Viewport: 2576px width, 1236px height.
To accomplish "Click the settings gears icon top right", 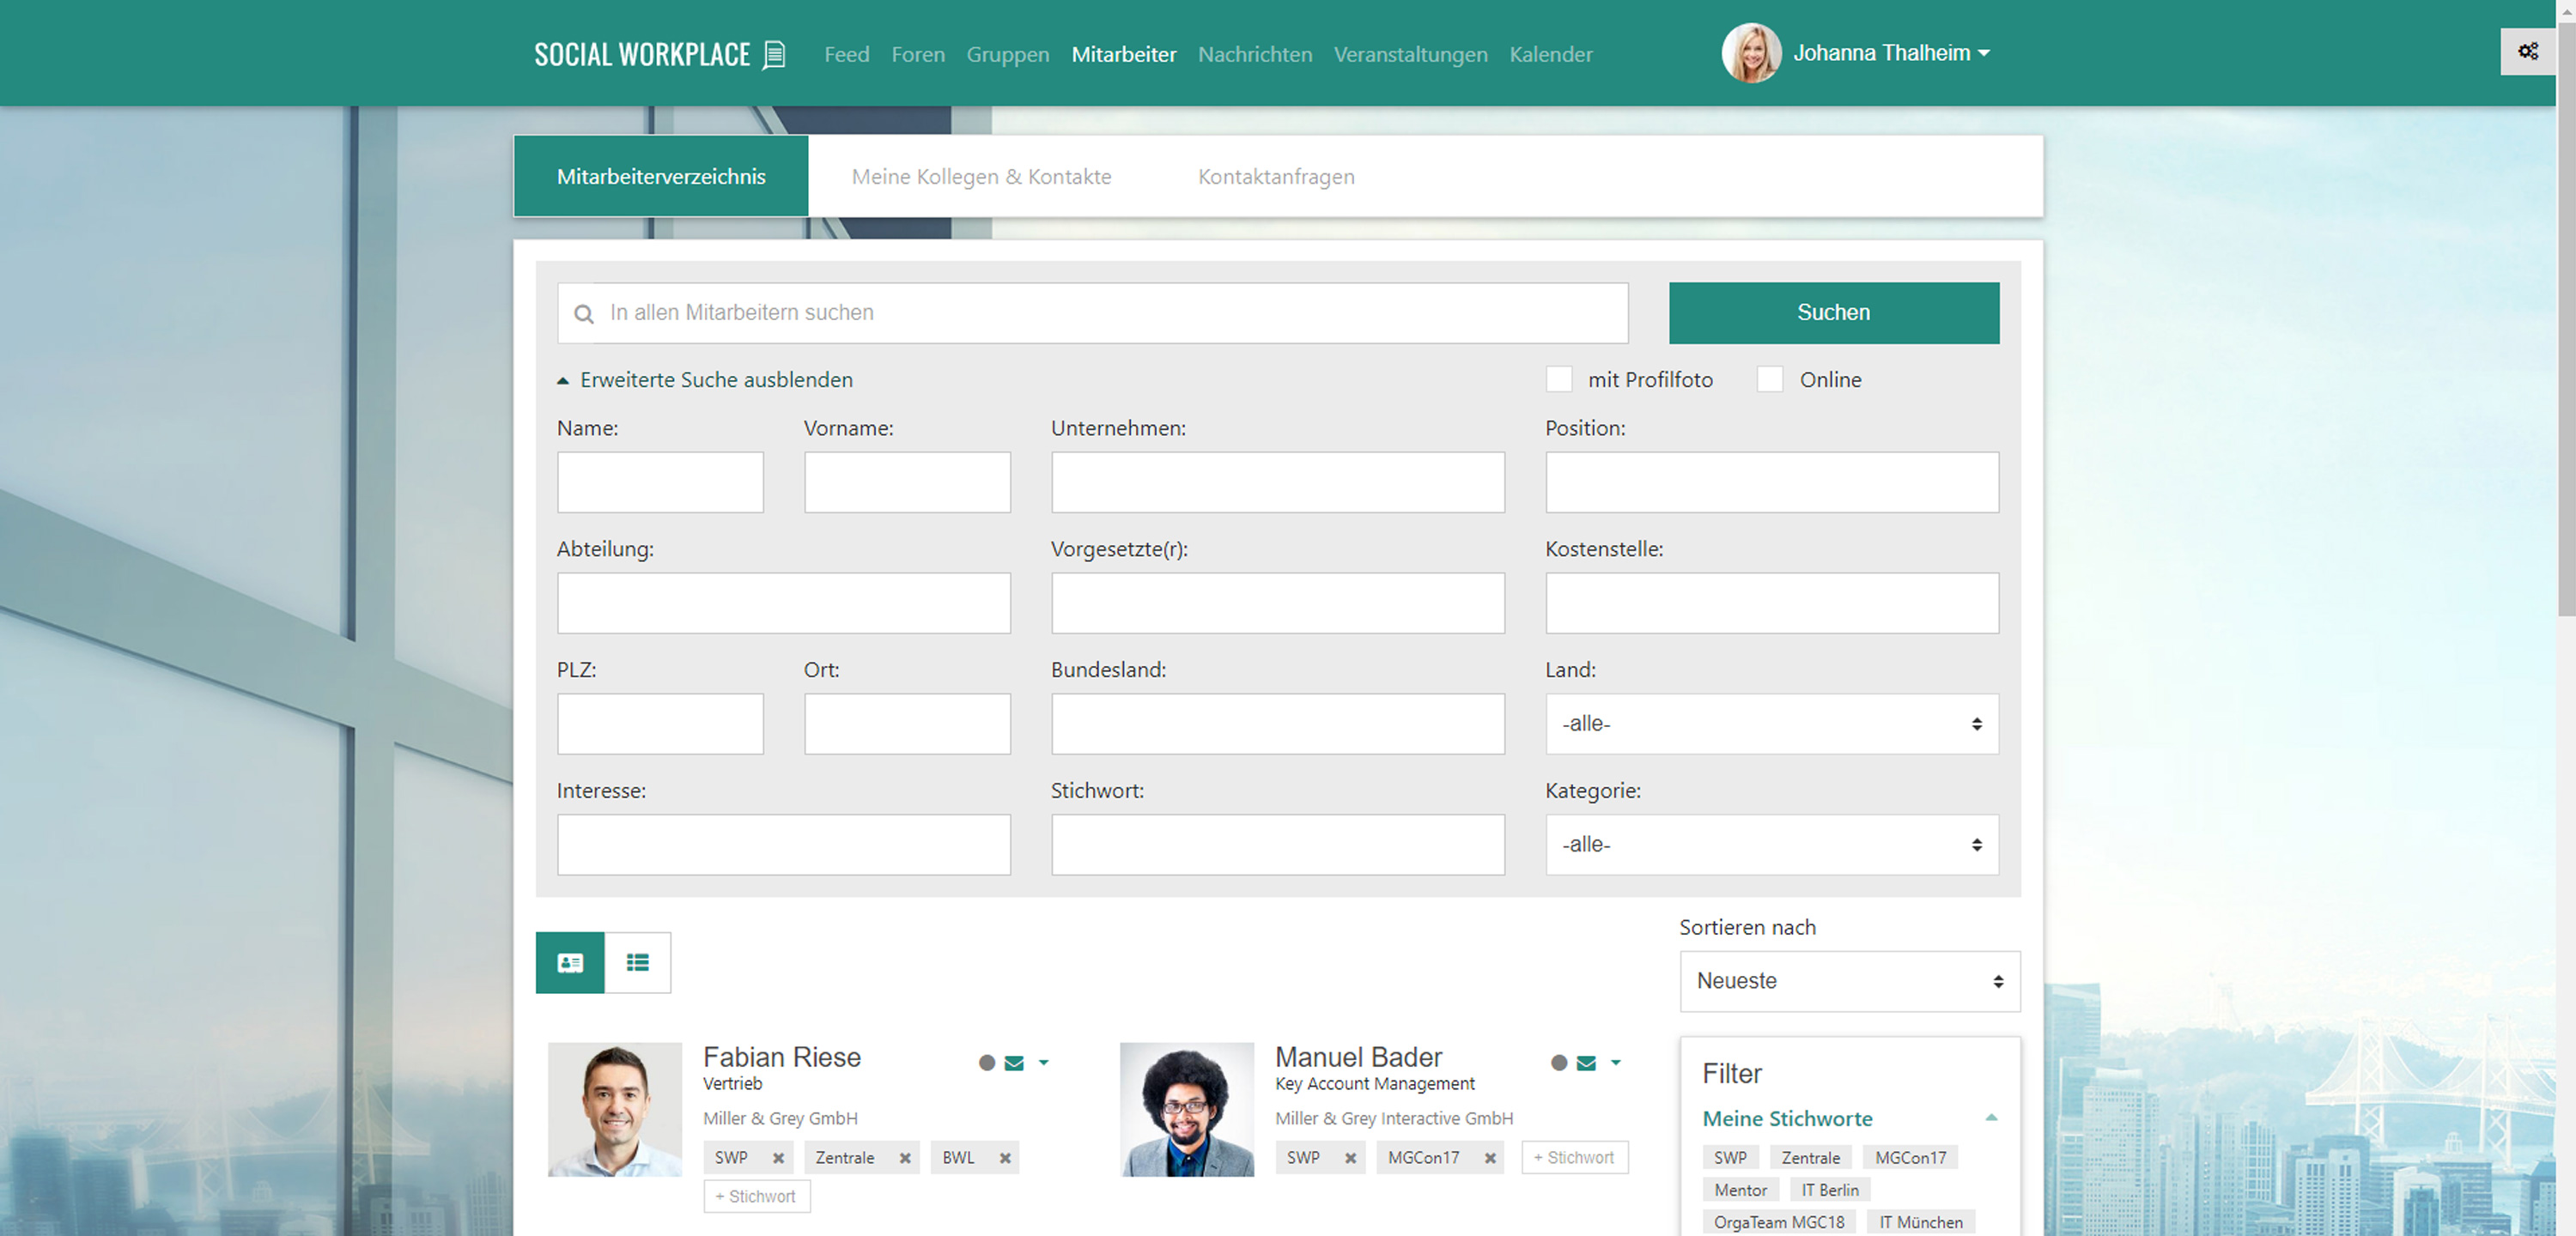I will pyautogui.click(x=2528, y=52).
